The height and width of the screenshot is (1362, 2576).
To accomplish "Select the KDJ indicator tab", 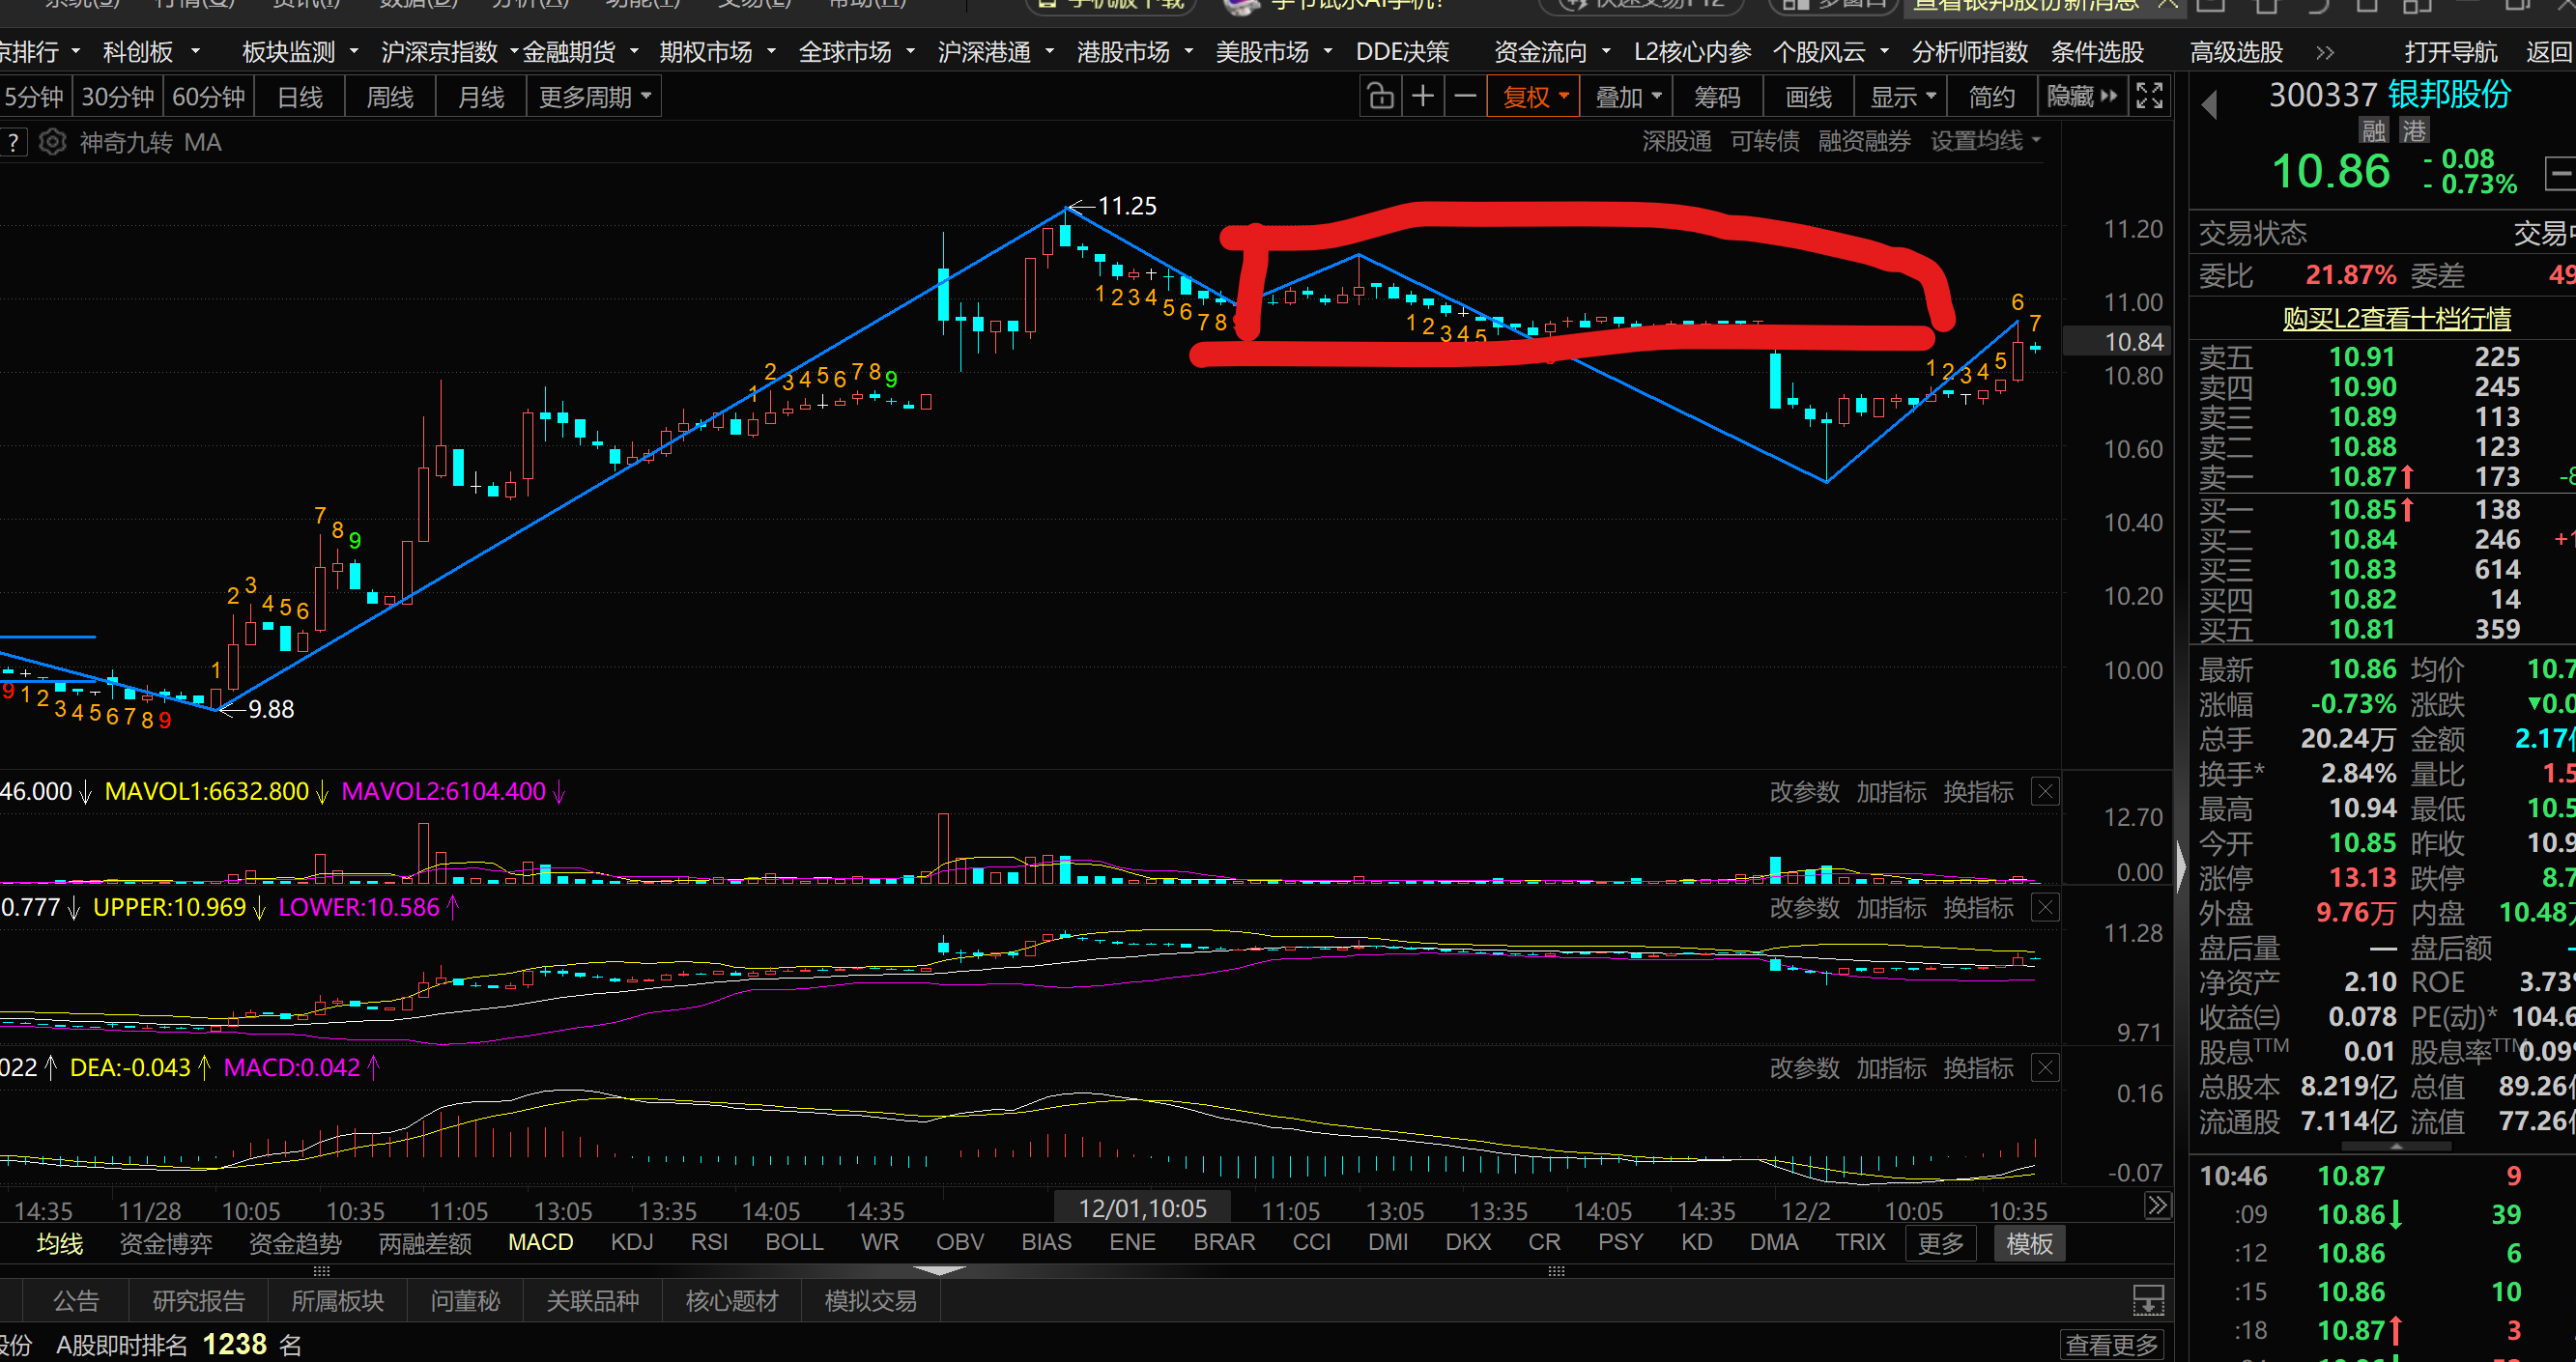I will (632, 1242).
